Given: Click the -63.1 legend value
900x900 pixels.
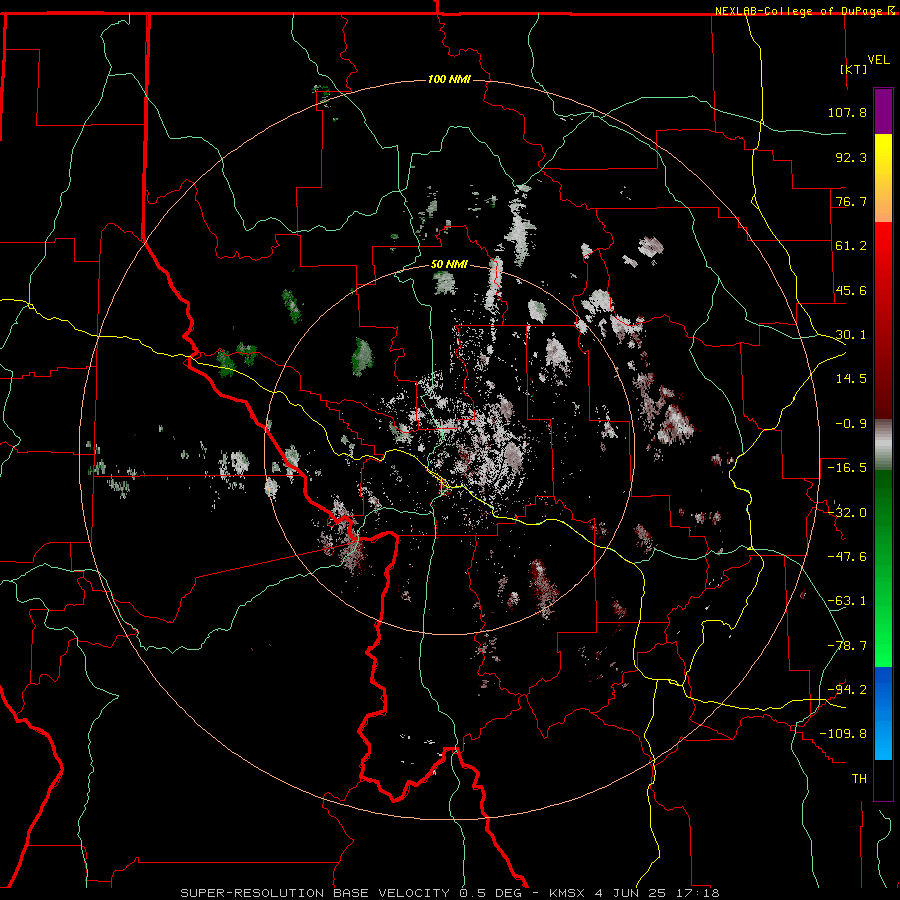Looking at the screenshot, I should 847,601.
